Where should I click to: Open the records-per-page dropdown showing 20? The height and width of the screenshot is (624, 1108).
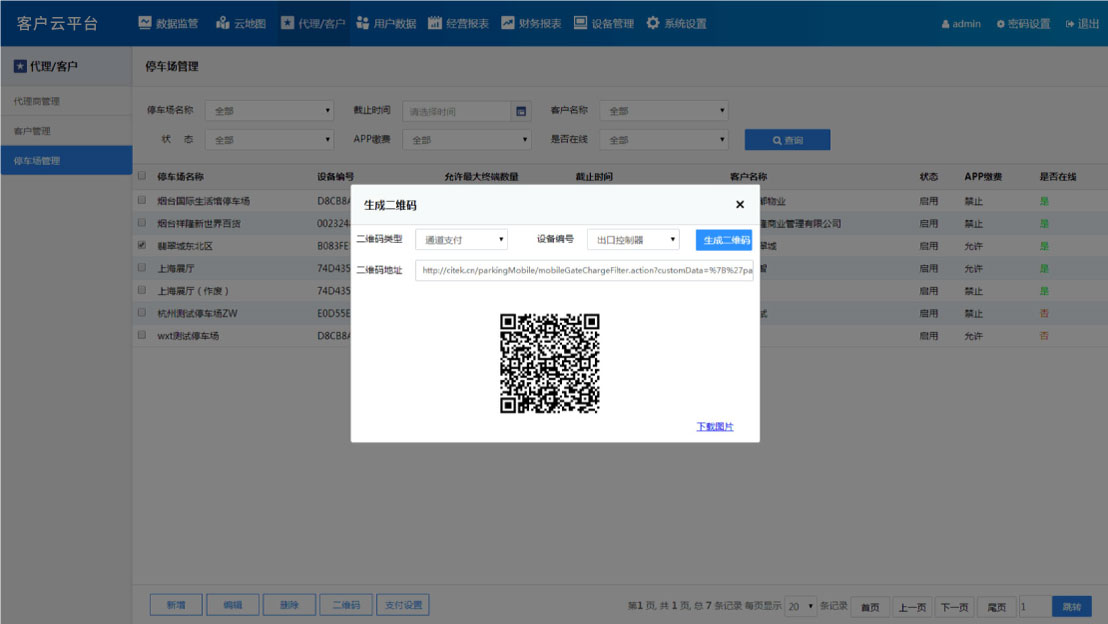[x=800, y=606]
